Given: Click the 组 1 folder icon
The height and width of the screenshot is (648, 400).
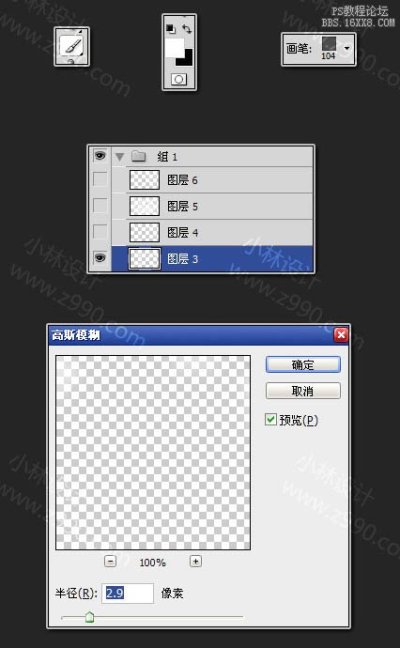Looking at the screenshot, I should (x=139, y=156).
